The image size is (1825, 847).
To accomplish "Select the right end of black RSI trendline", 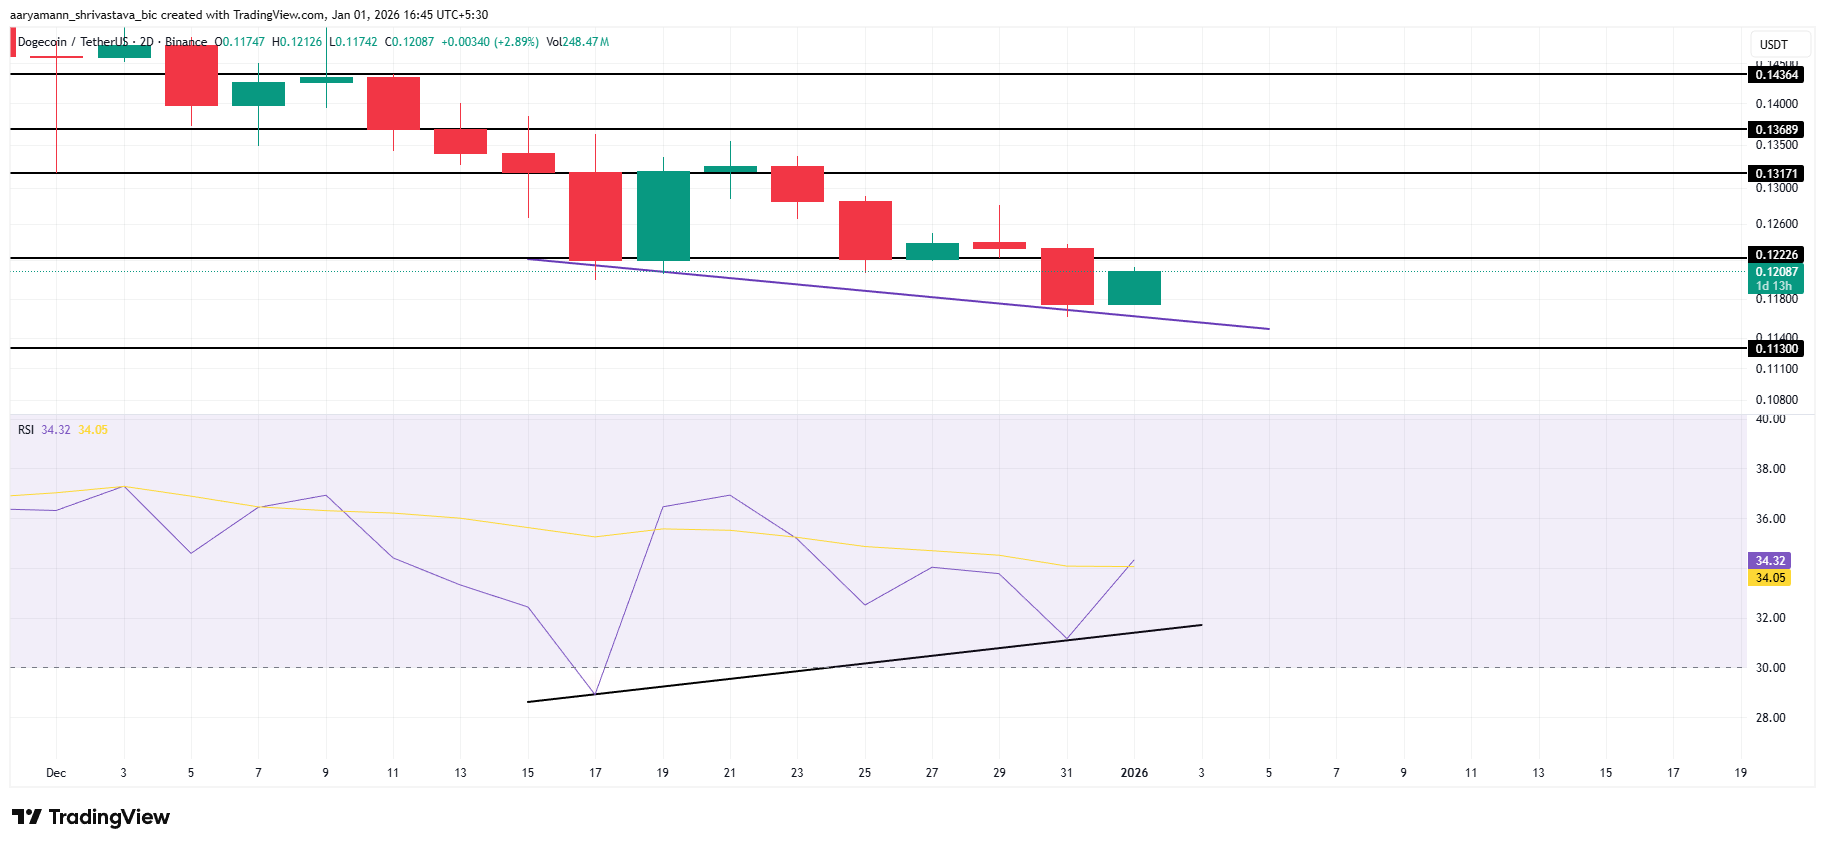I will [x=1199, y=625].
